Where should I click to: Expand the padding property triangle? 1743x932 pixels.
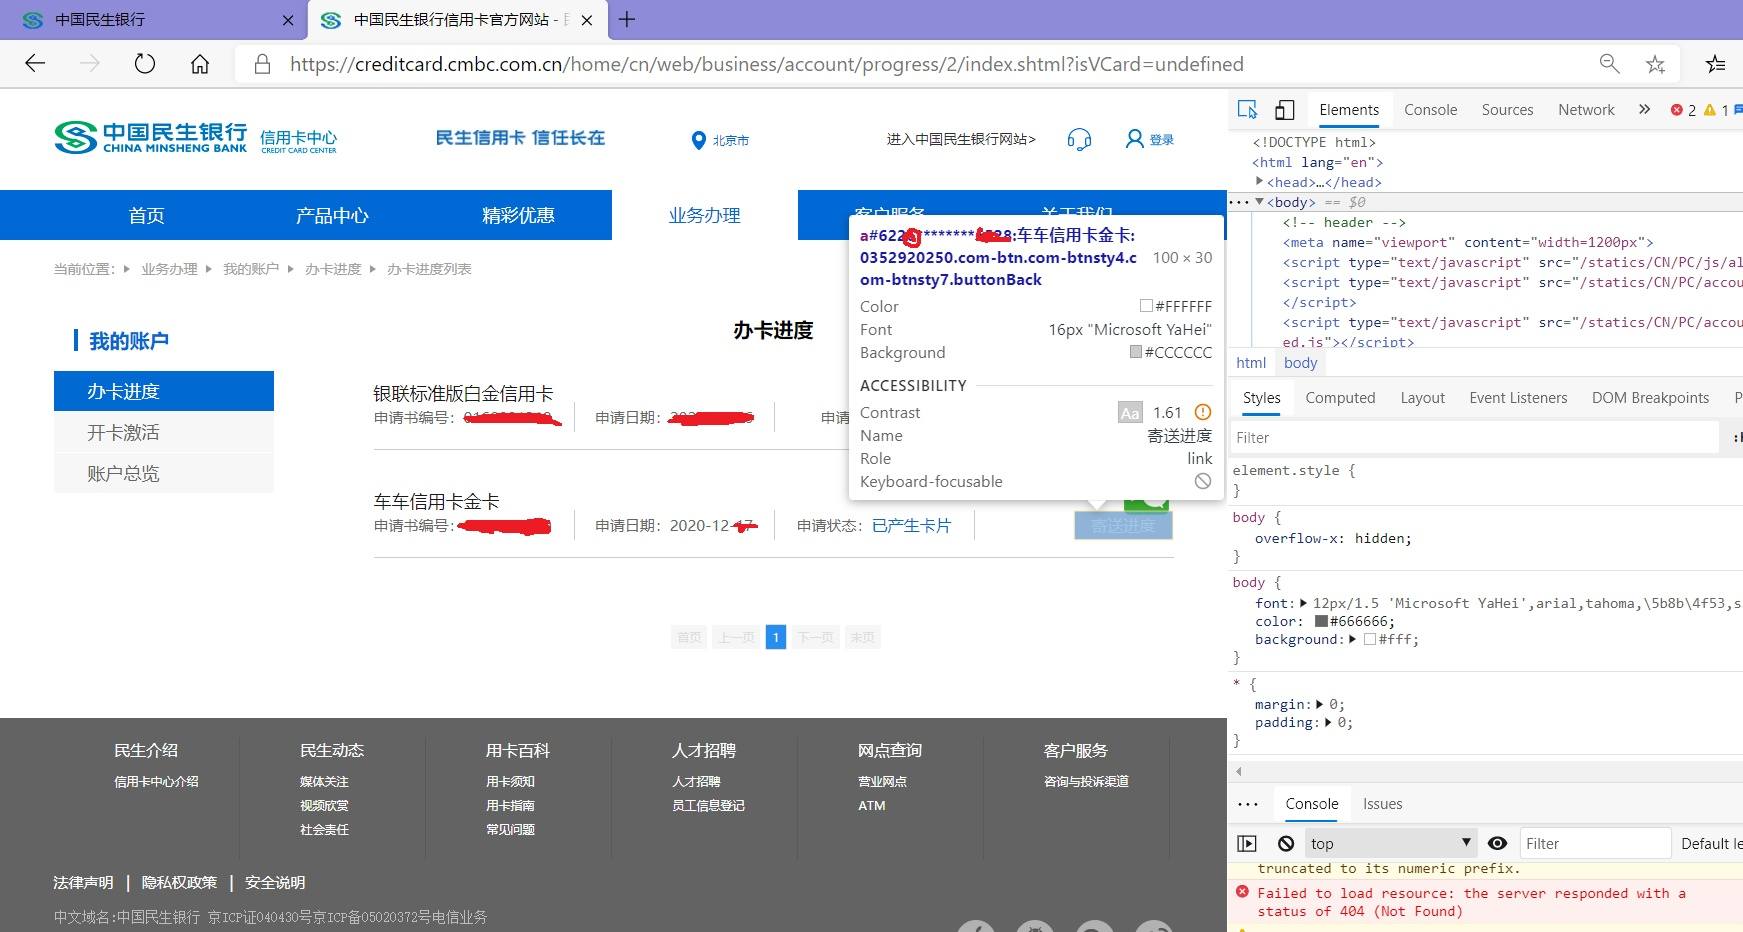coord(1329,722)
